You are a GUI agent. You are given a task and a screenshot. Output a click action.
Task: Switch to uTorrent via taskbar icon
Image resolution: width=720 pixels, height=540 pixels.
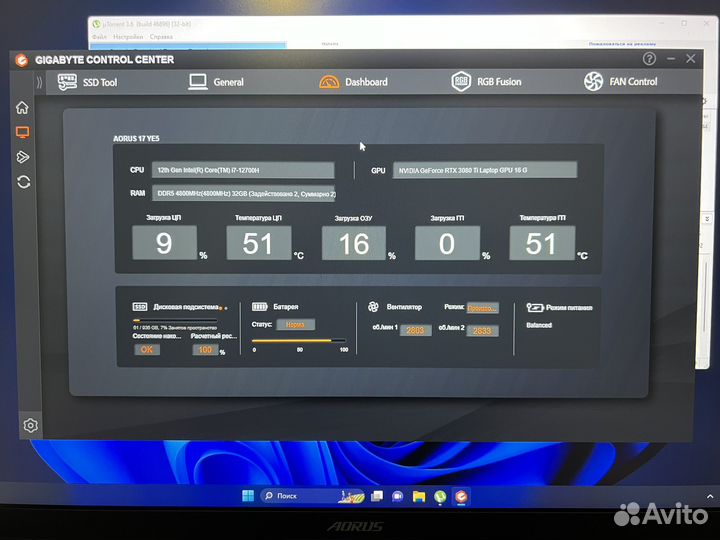pyautogui.click(x=440, y=497)
